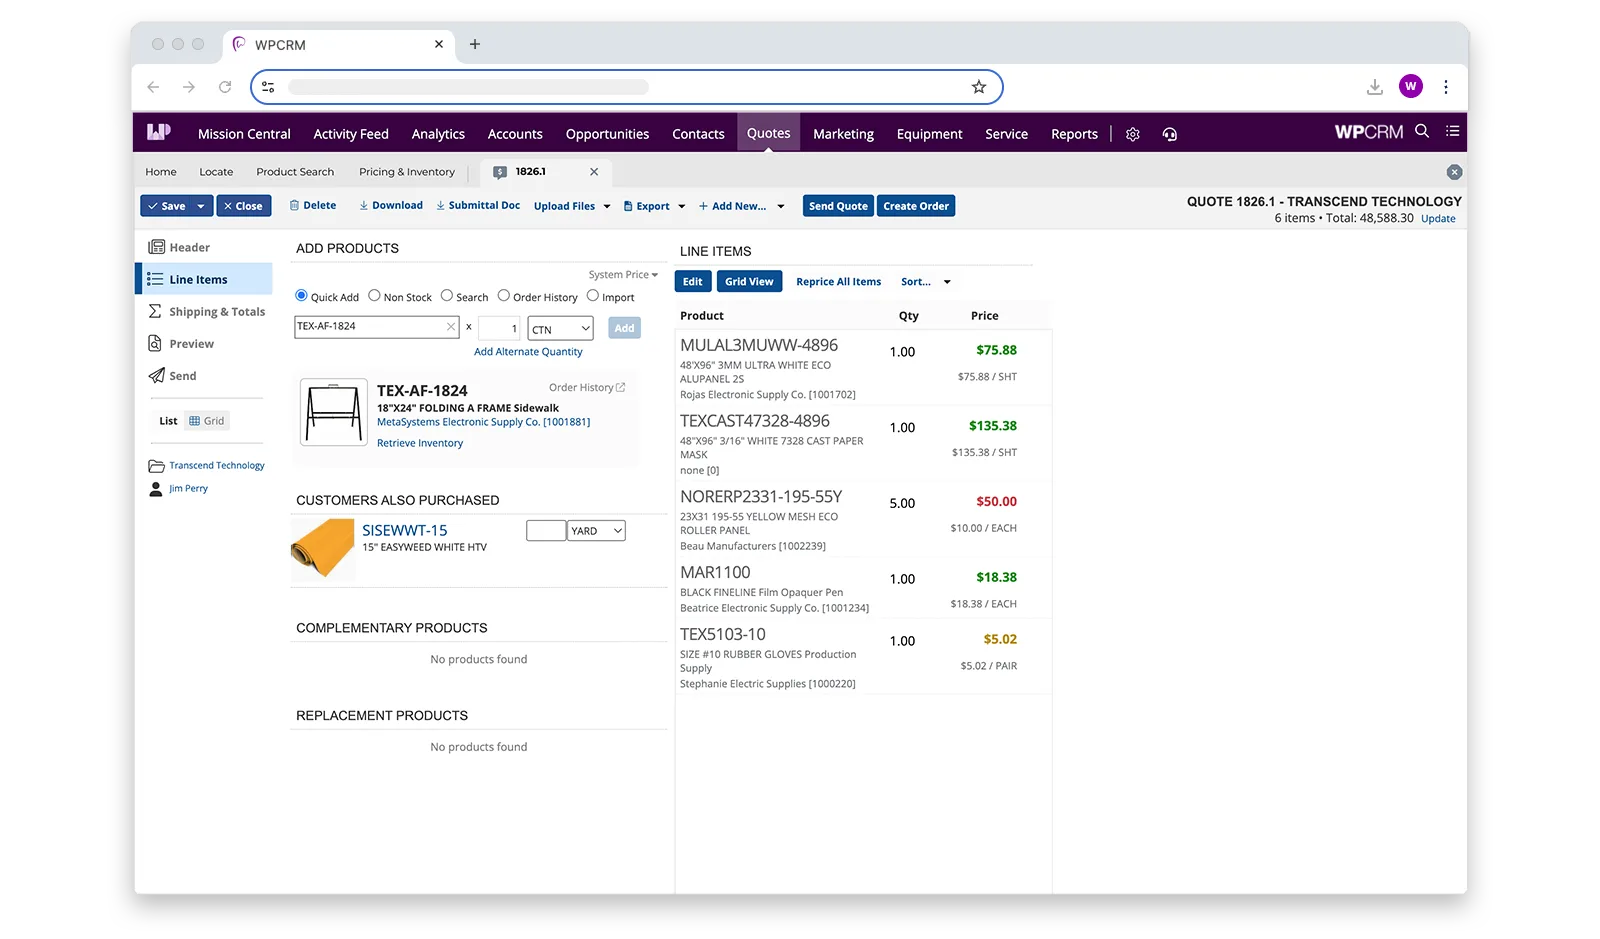Open the YARD unit dropdown
This screenshot has height=939, width=1600.
[x=597, y=531]
